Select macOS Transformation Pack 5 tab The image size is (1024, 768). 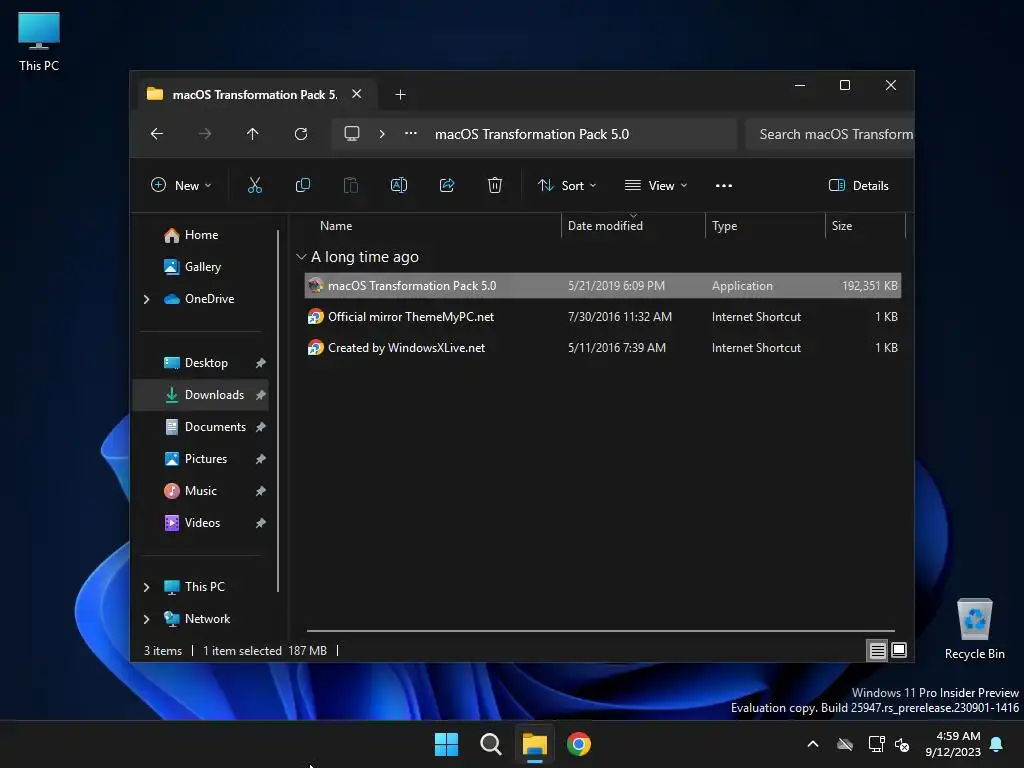pos(255,95)
